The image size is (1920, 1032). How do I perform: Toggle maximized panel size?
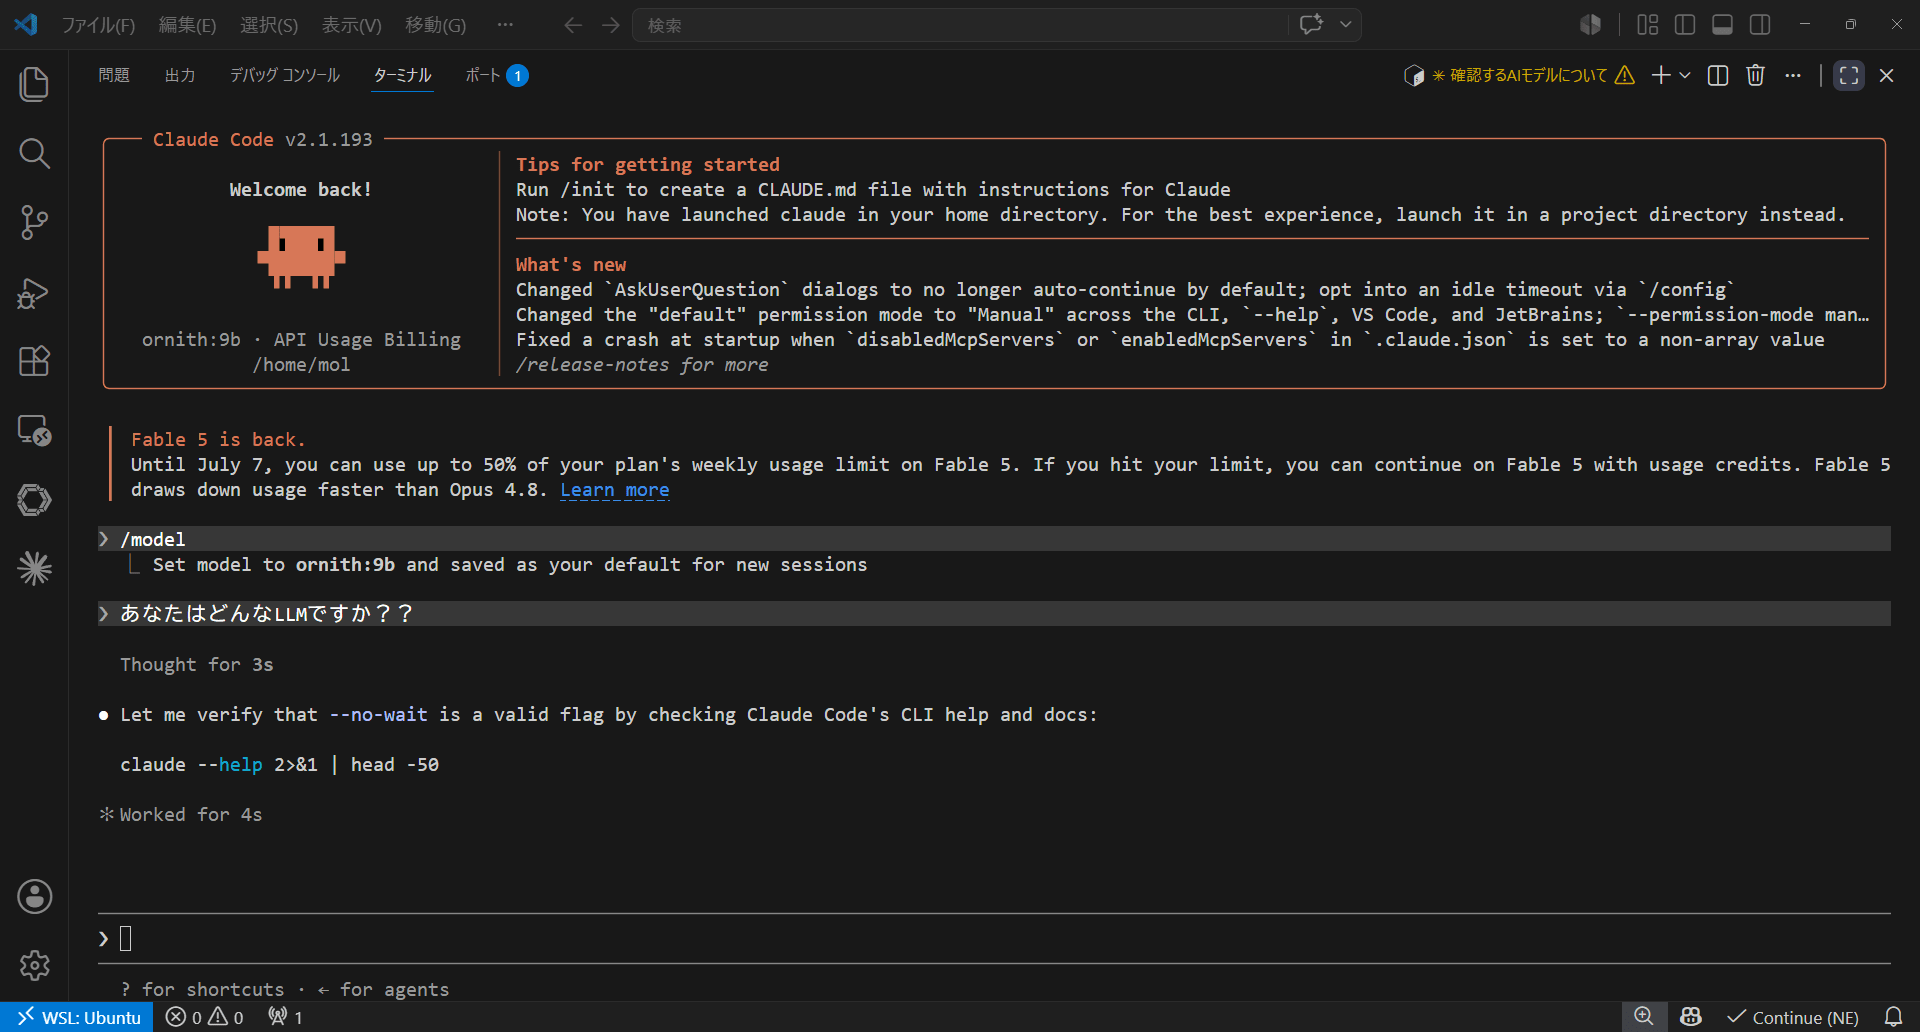pos(1849,75)
